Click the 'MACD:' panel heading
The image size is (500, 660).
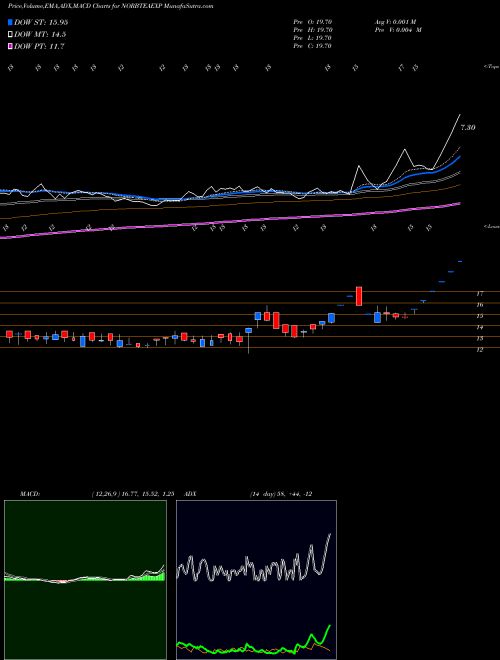coord(30,494)
